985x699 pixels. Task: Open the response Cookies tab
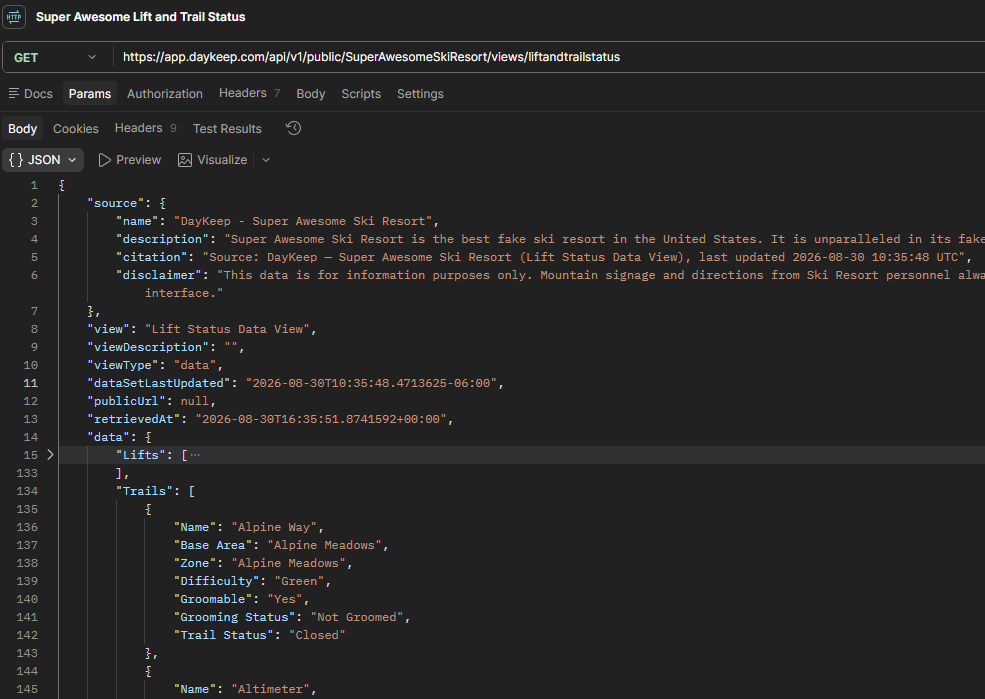coord(76,129)
